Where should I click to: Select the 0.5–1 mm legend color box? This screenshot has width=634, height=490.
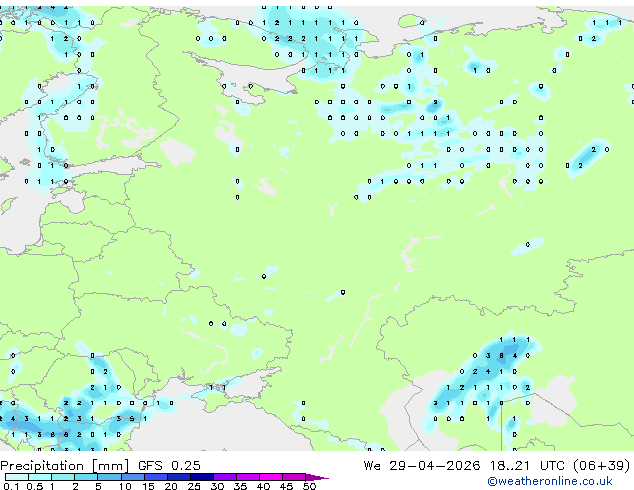click(x=40, y=477)
